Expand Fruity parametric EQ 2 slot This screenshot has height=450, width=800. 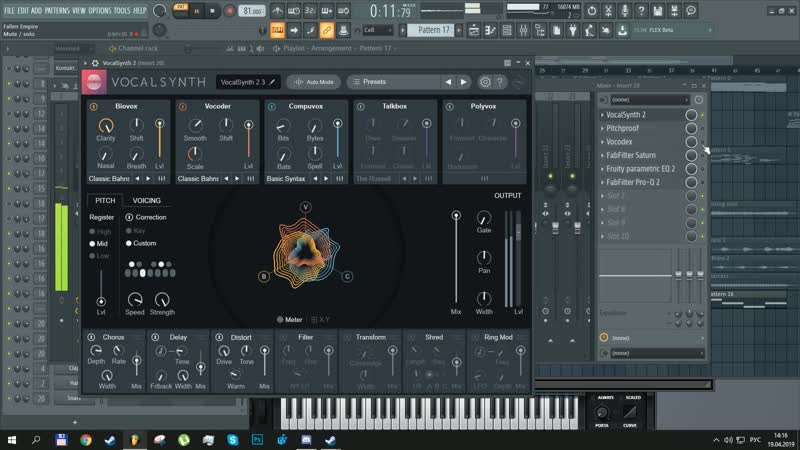coord(603,169)
